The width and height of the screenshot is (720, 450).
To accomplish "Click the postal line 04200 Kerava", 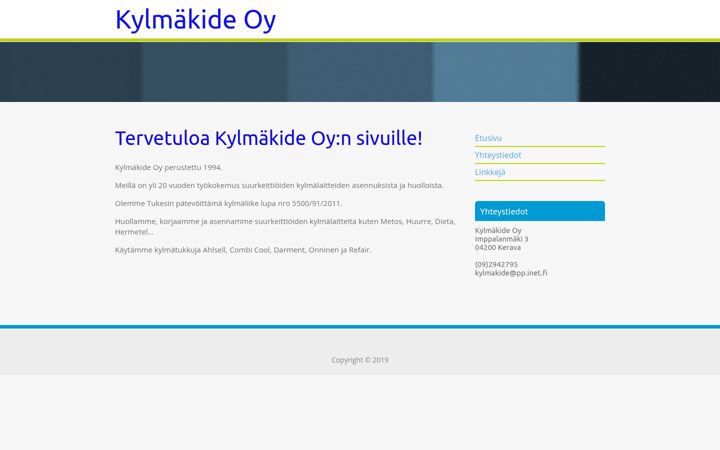I will (498, 247).
